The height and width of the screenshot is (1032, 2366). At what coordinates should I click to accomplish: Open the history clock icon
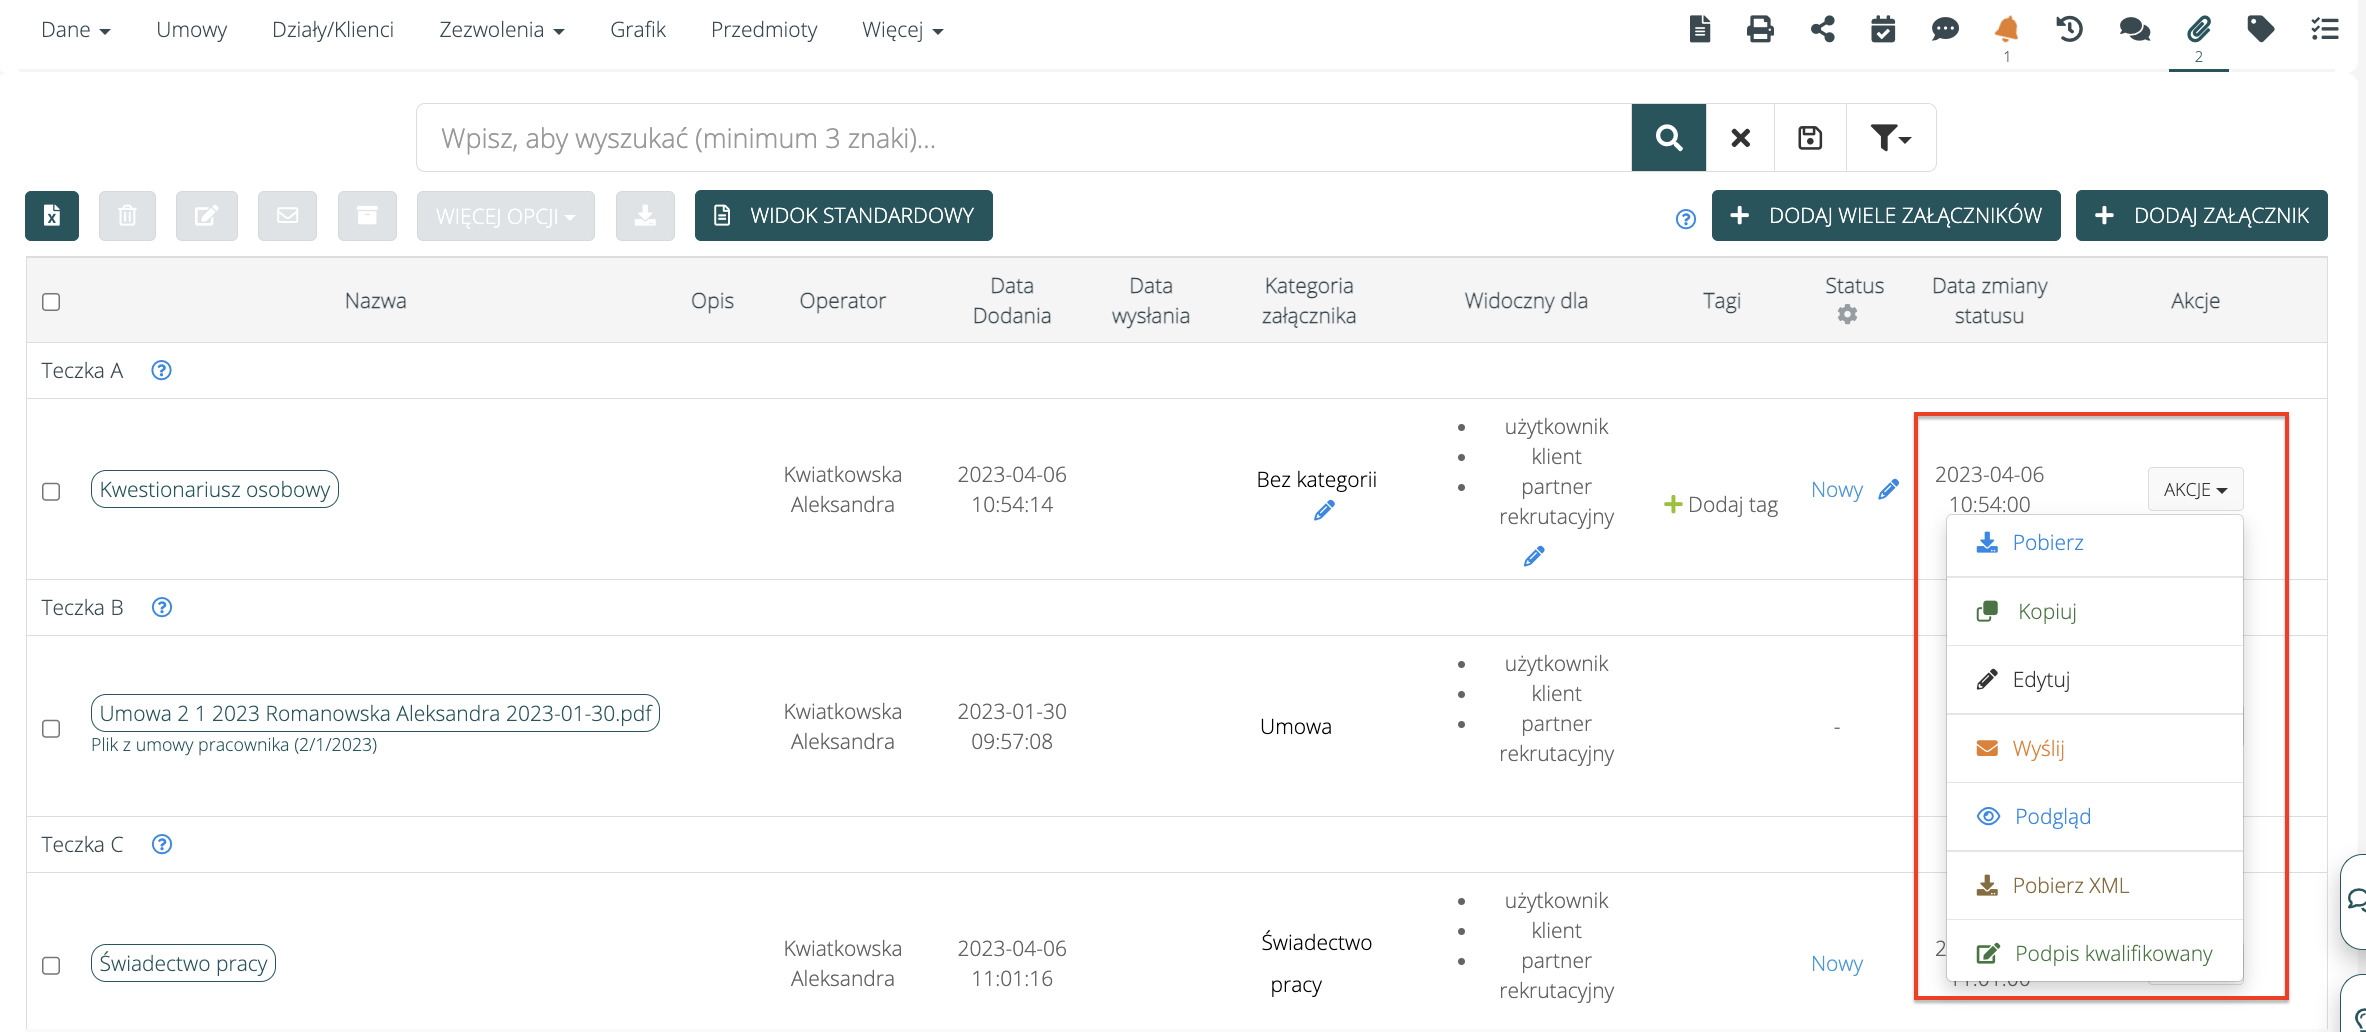tap(2069, 29)
